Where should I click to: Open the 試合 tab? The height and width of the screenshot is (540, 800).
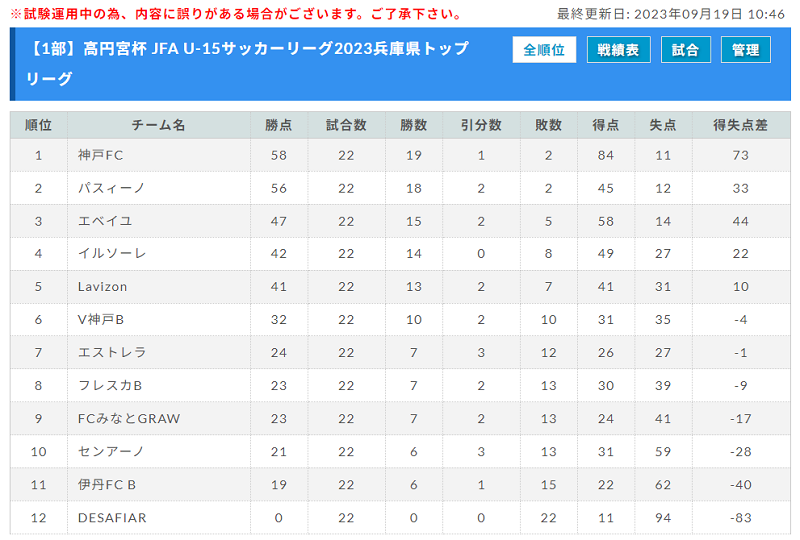click(685, 50)
